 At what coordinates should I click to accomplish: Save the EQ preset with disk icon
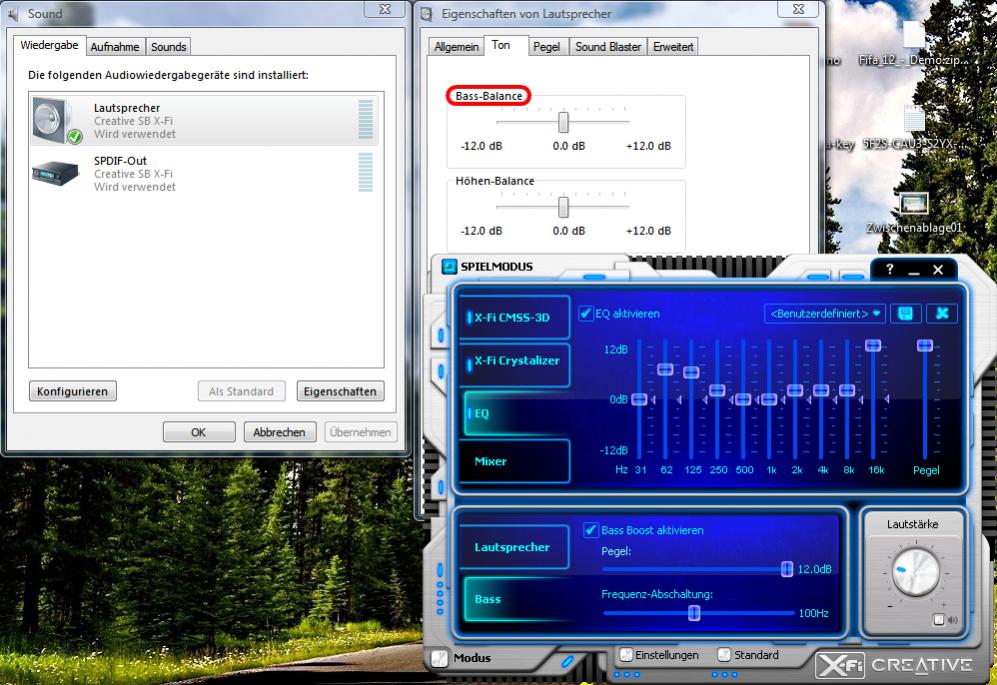tap(905, 313)
